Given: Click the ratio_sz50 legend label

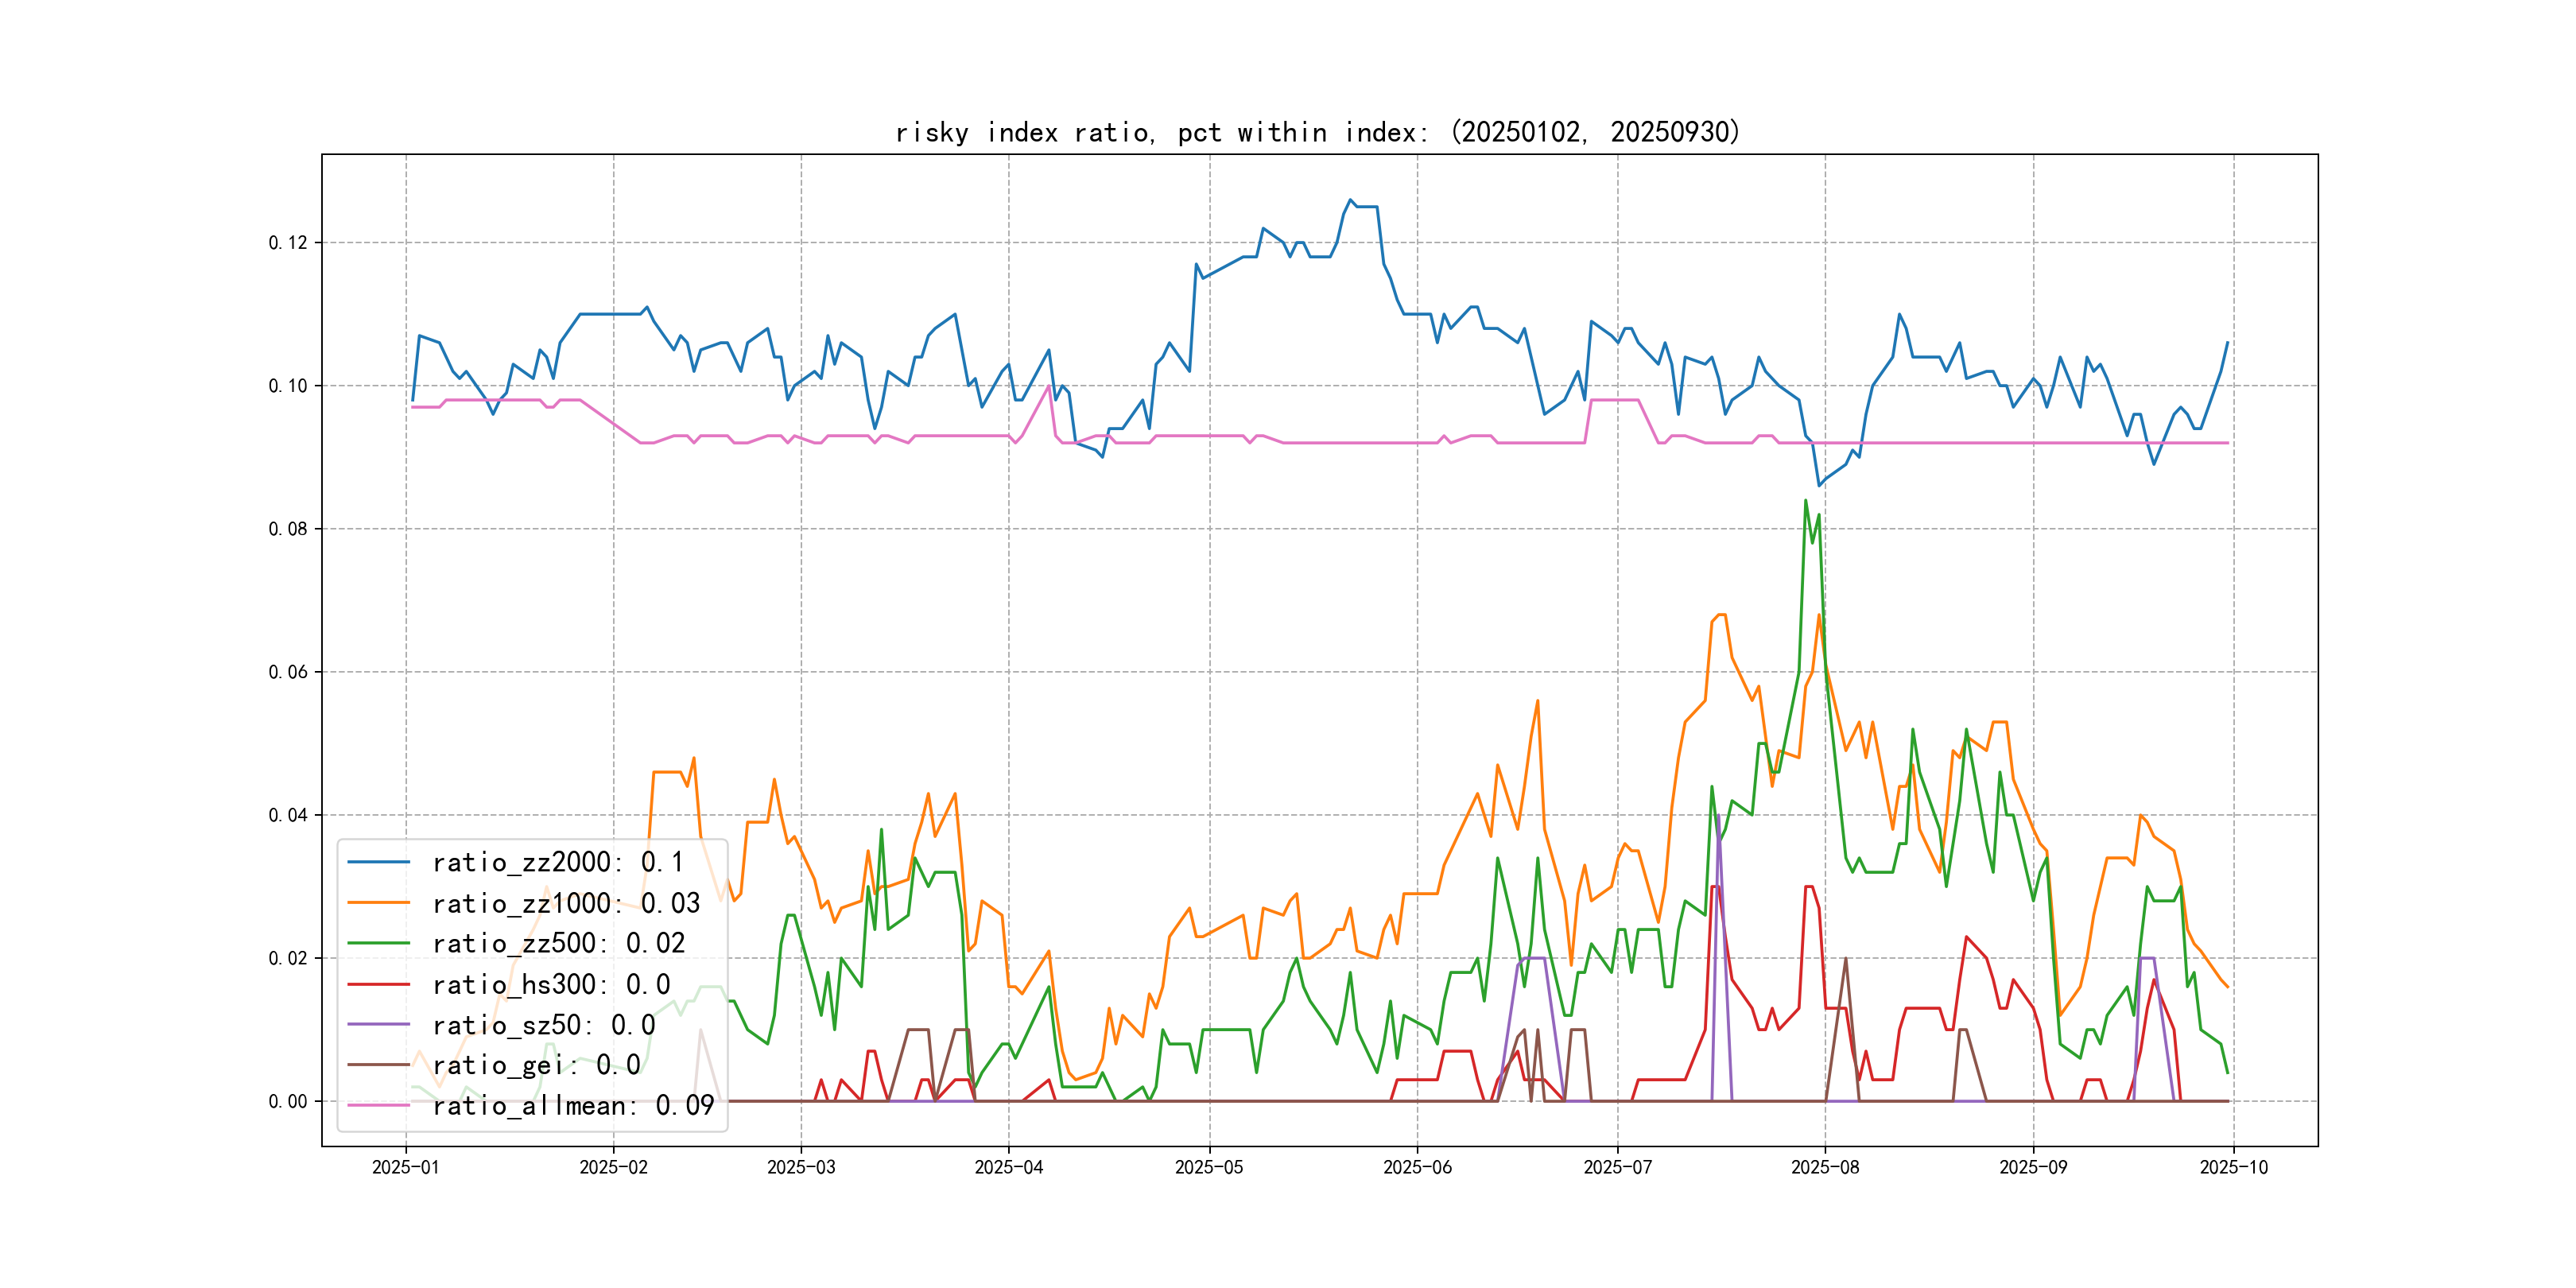Looking at the screenshot, I should pyautogui.click(x=543, y=1025).
